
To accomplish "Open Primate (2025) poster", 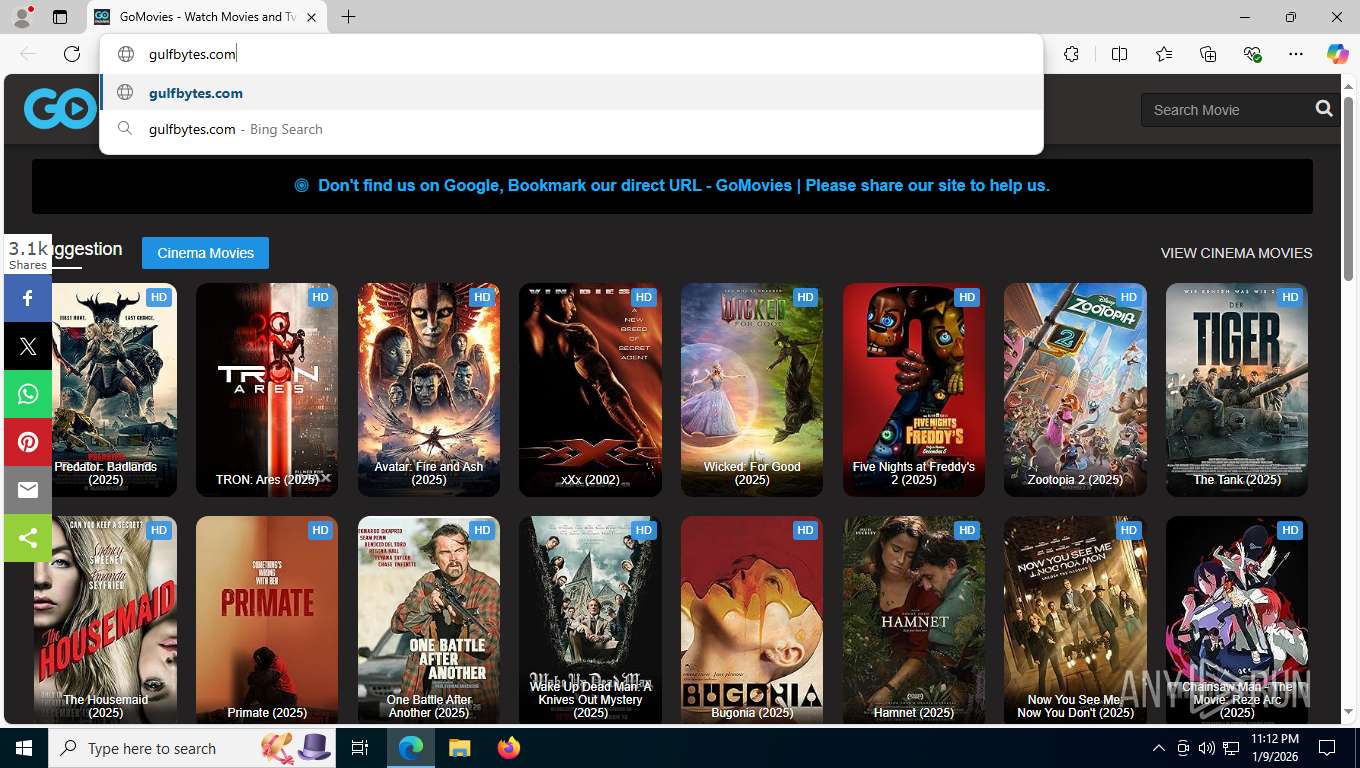I will 267,620.
